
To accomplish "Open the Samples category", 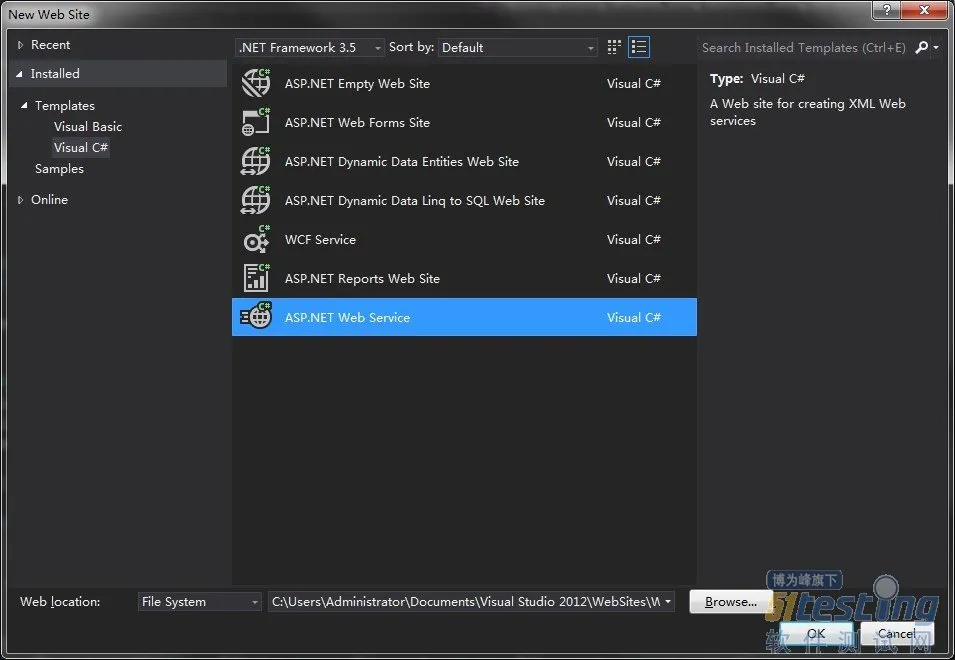I will [59, 169].
